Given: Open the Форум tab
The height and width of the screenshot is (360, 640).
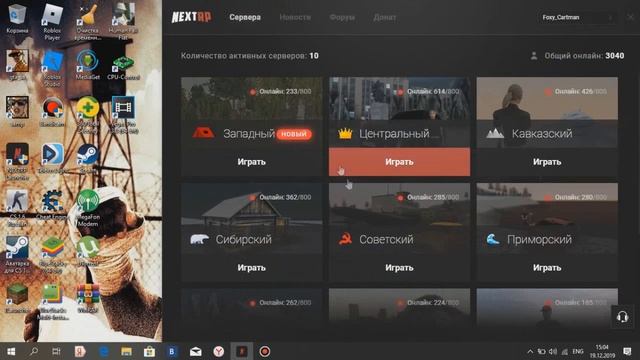Looking at the screenshot, I should coord(342,17).
